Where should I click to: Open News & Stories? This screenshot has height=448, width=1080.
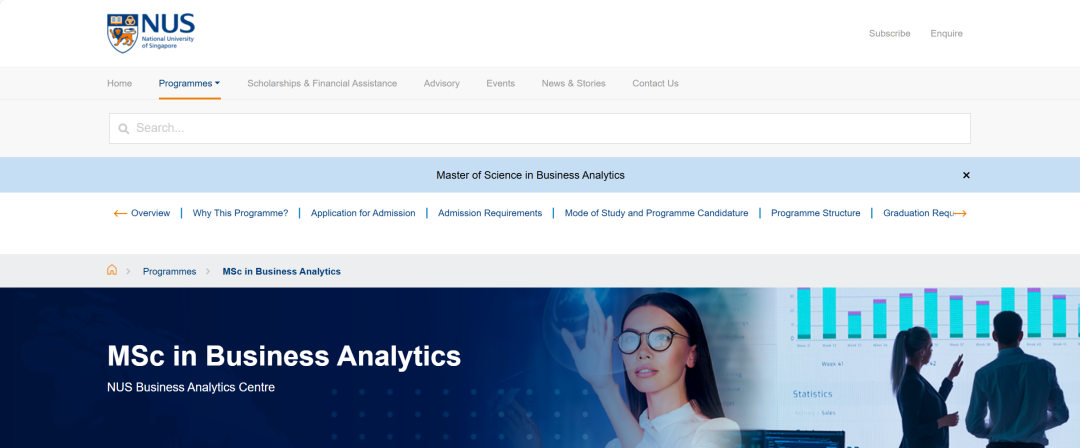click(573, 83)
